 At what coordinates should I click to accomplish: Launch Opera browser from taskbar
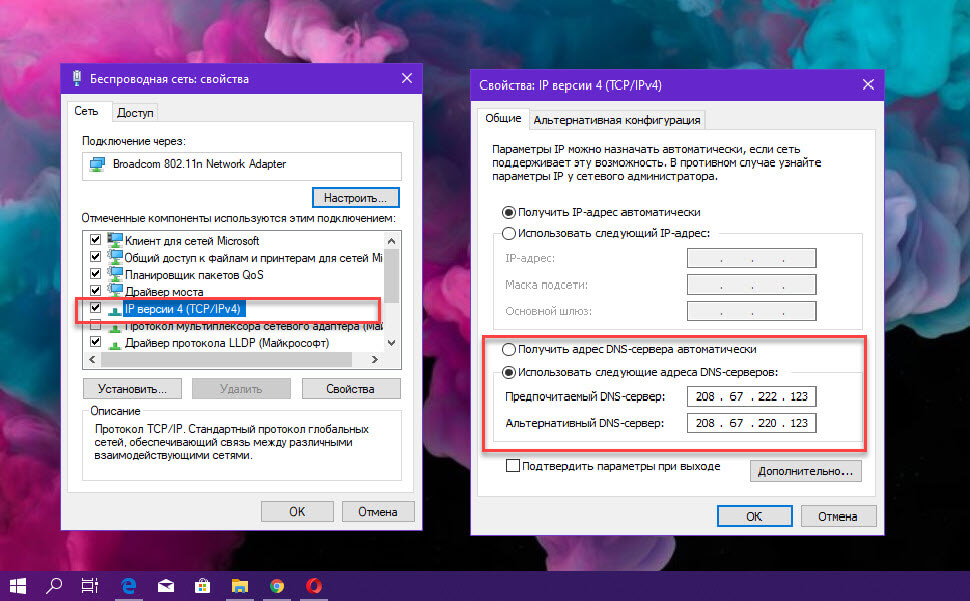[x=314, y=586]
